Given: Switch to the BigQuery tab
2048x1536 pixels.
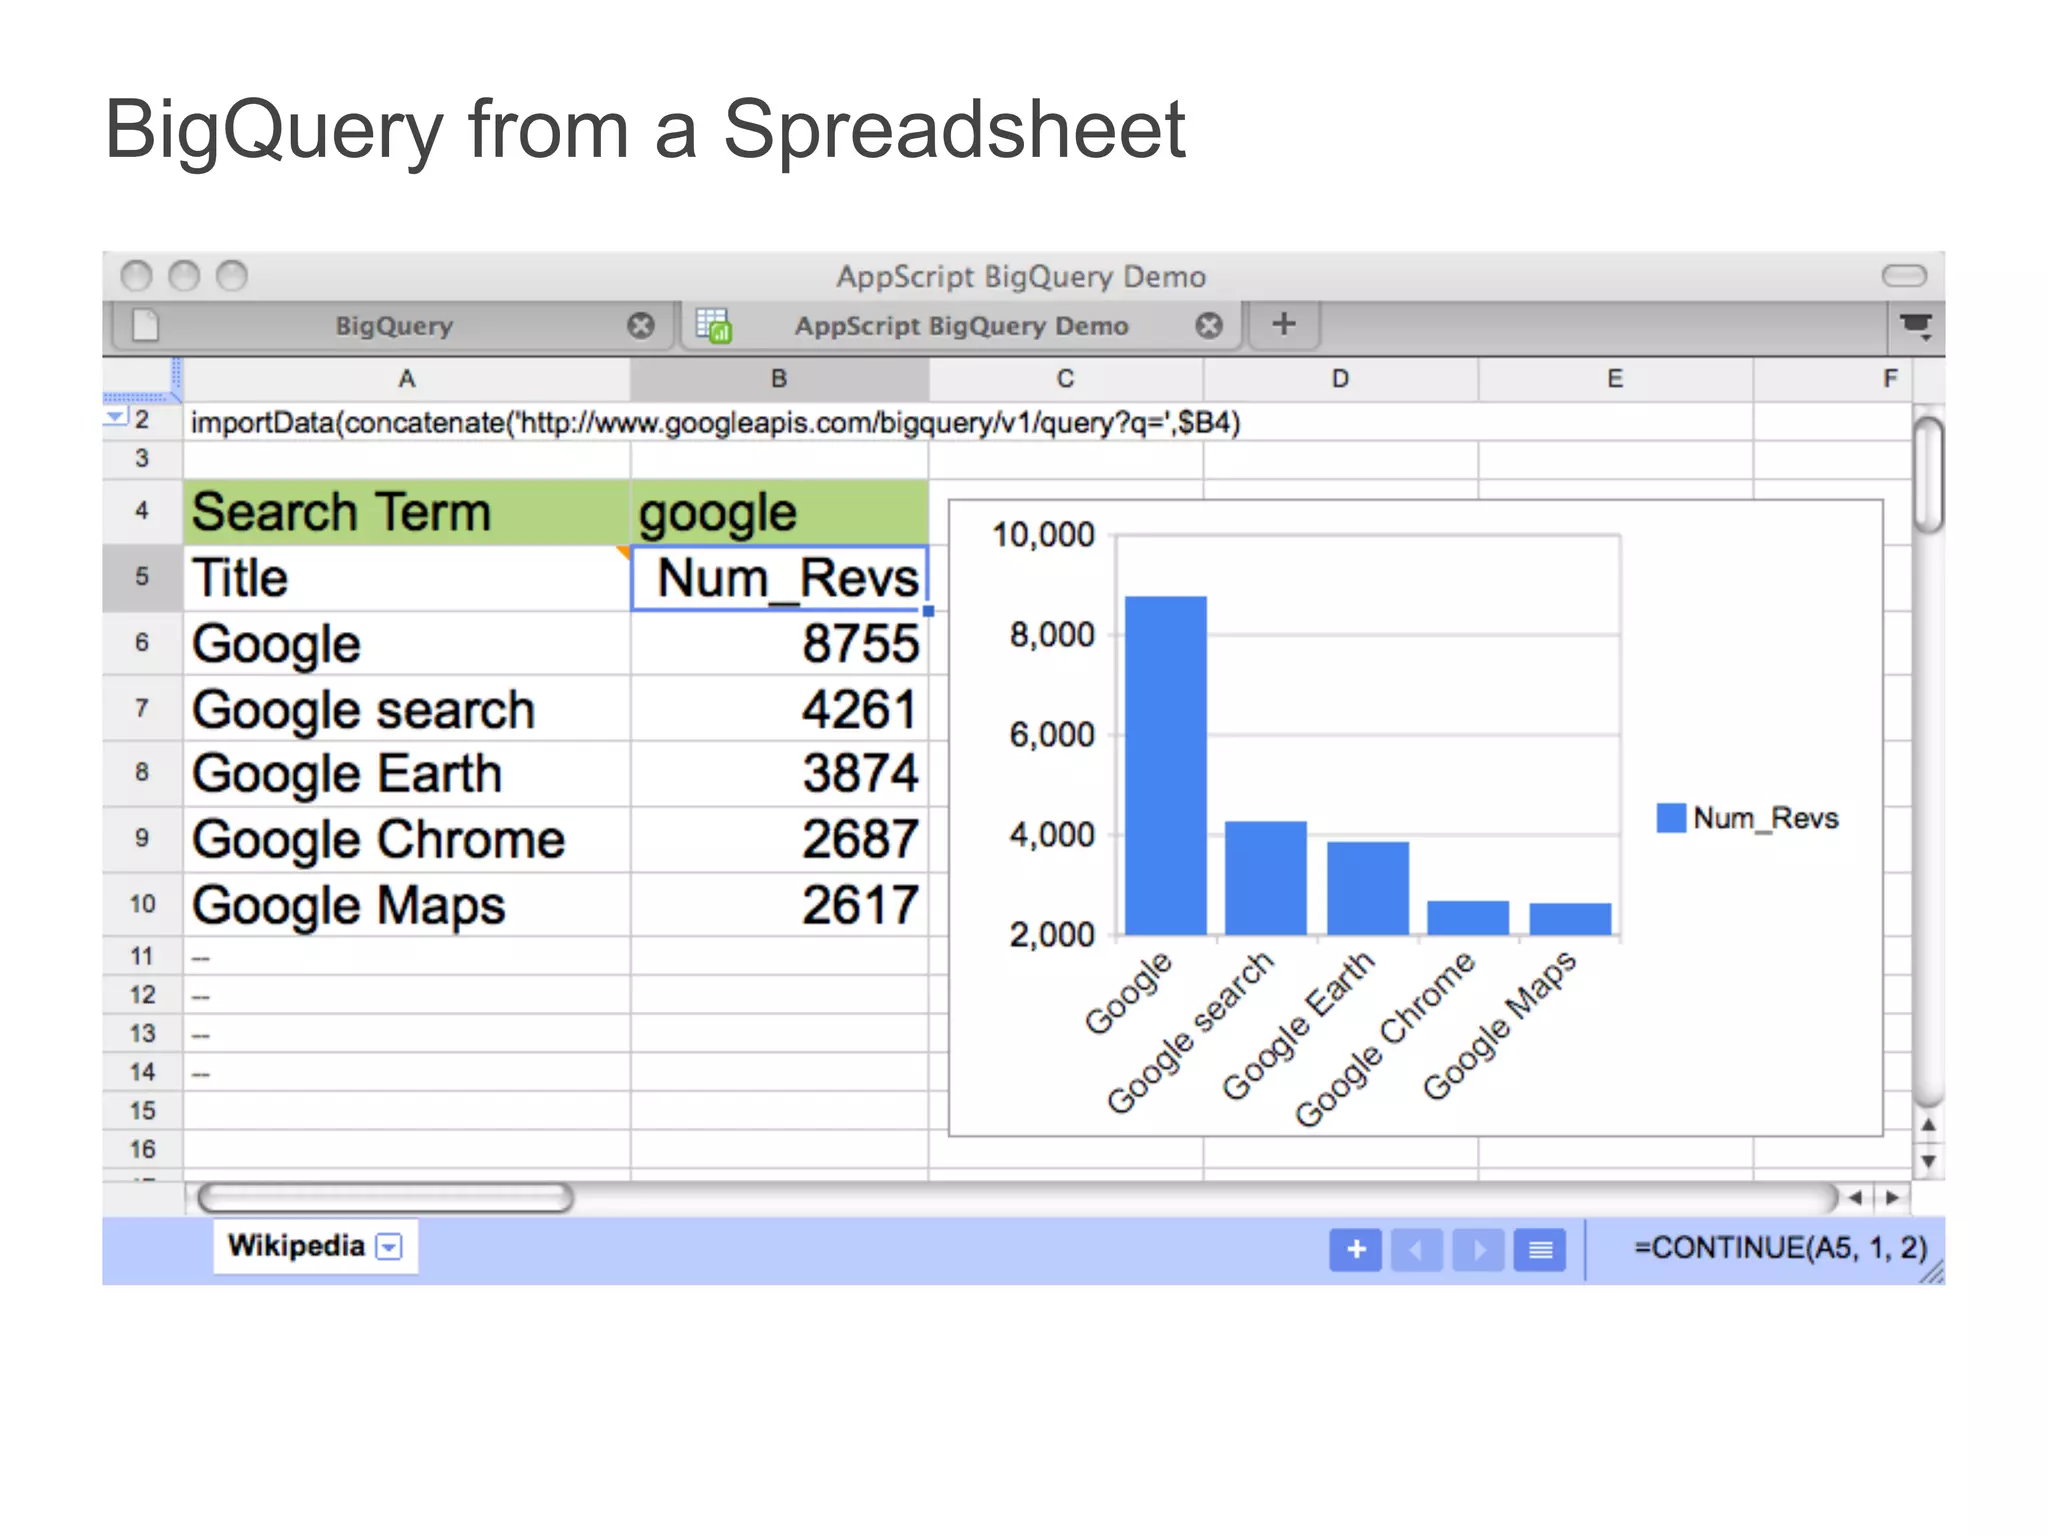Looking at the screenshot, I should (394, 326).
